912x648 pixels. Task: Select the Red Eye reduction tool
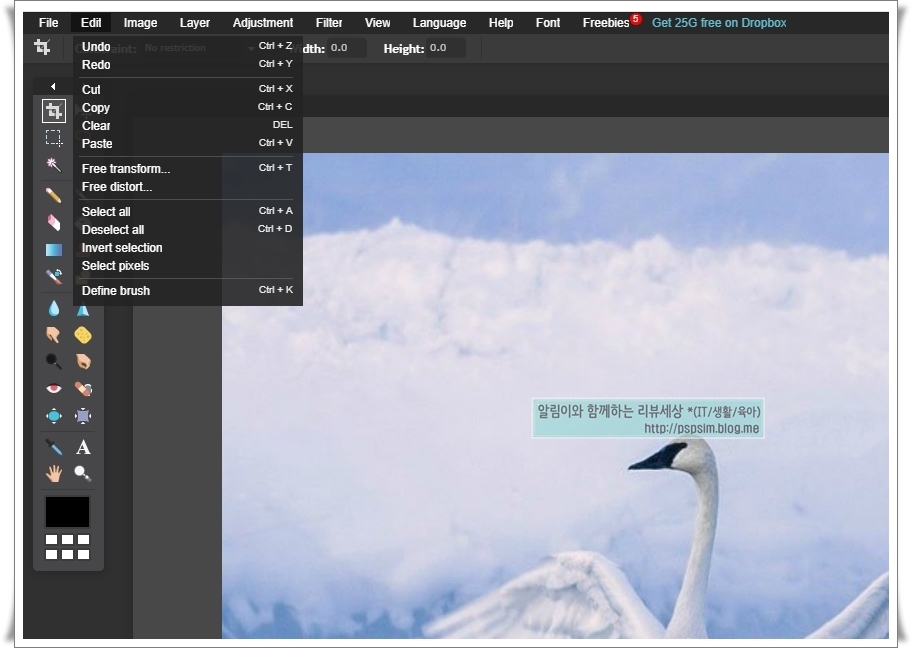click(x=54, y=388)
